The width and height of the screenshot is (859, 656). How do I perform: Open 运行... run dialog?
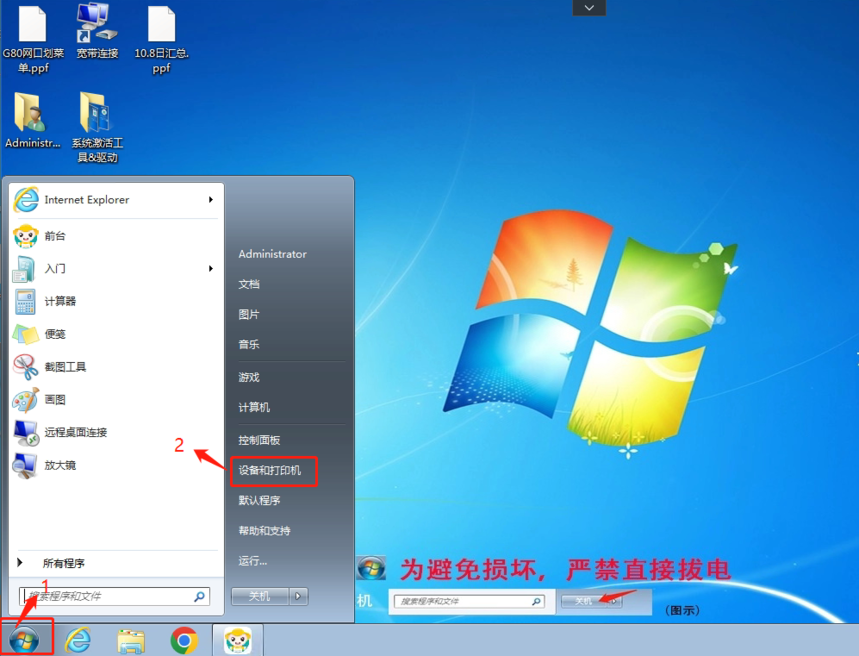coord(253,561)
